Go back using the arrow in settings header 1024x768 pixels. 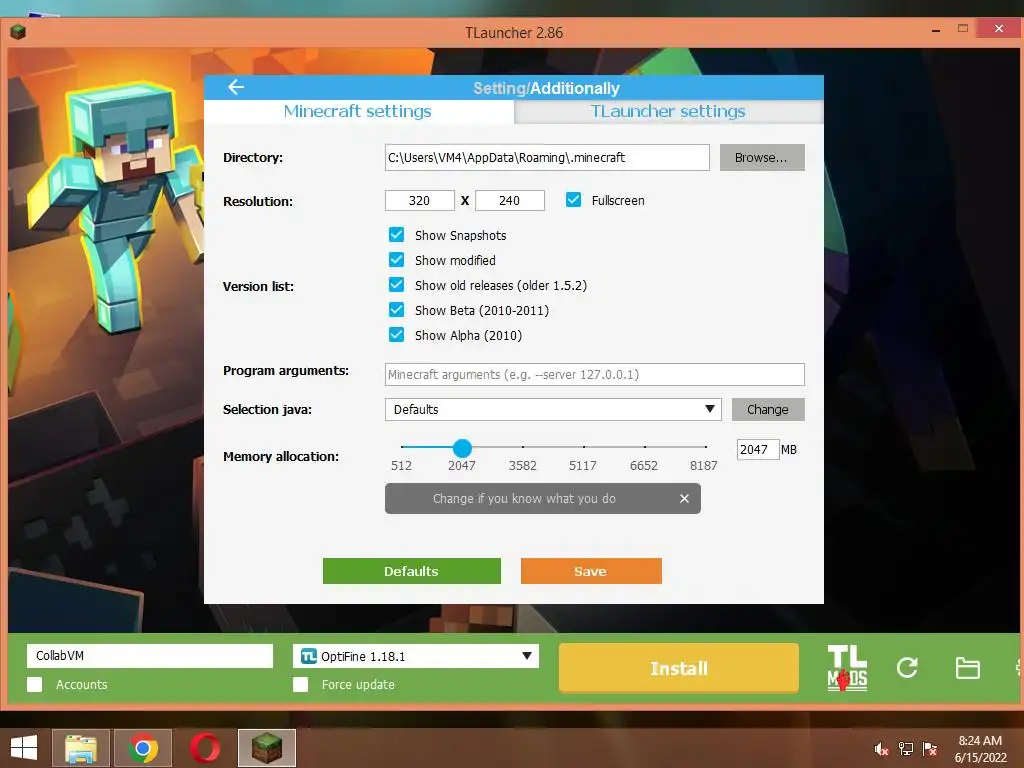click(236, 87)
